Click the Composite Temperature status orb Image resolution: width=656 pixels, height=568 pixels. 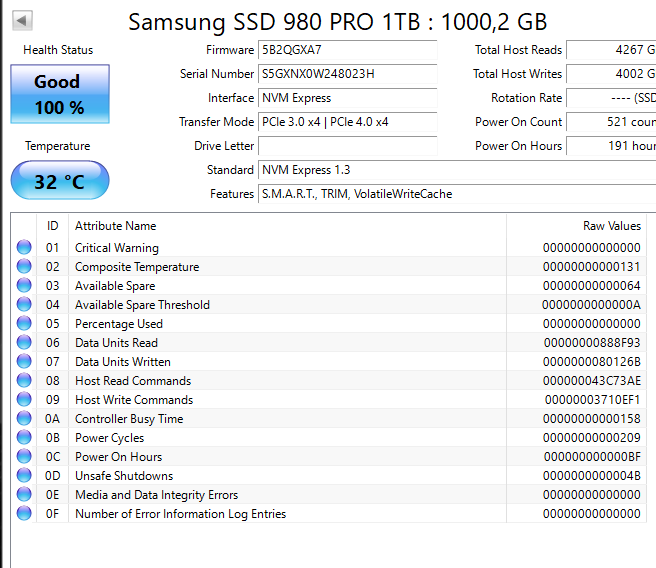24,267
